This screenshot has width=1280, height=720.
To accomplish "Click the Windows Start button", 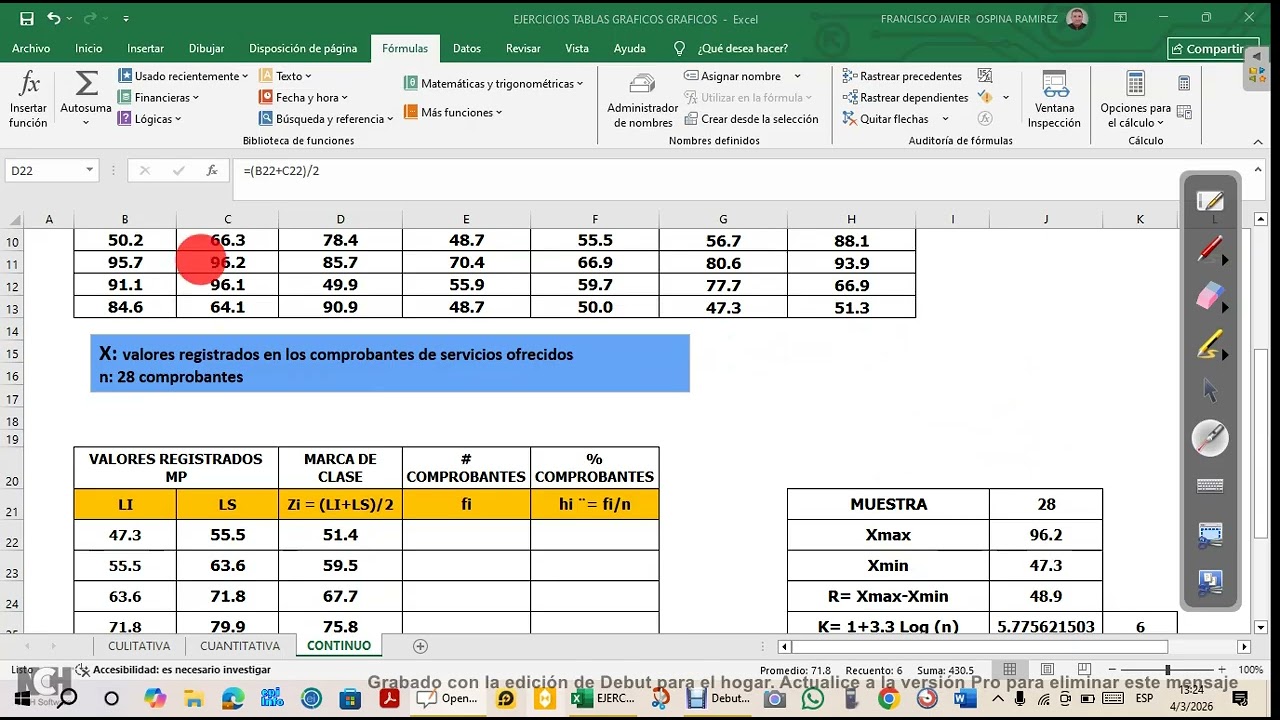I will pos(24,698).
